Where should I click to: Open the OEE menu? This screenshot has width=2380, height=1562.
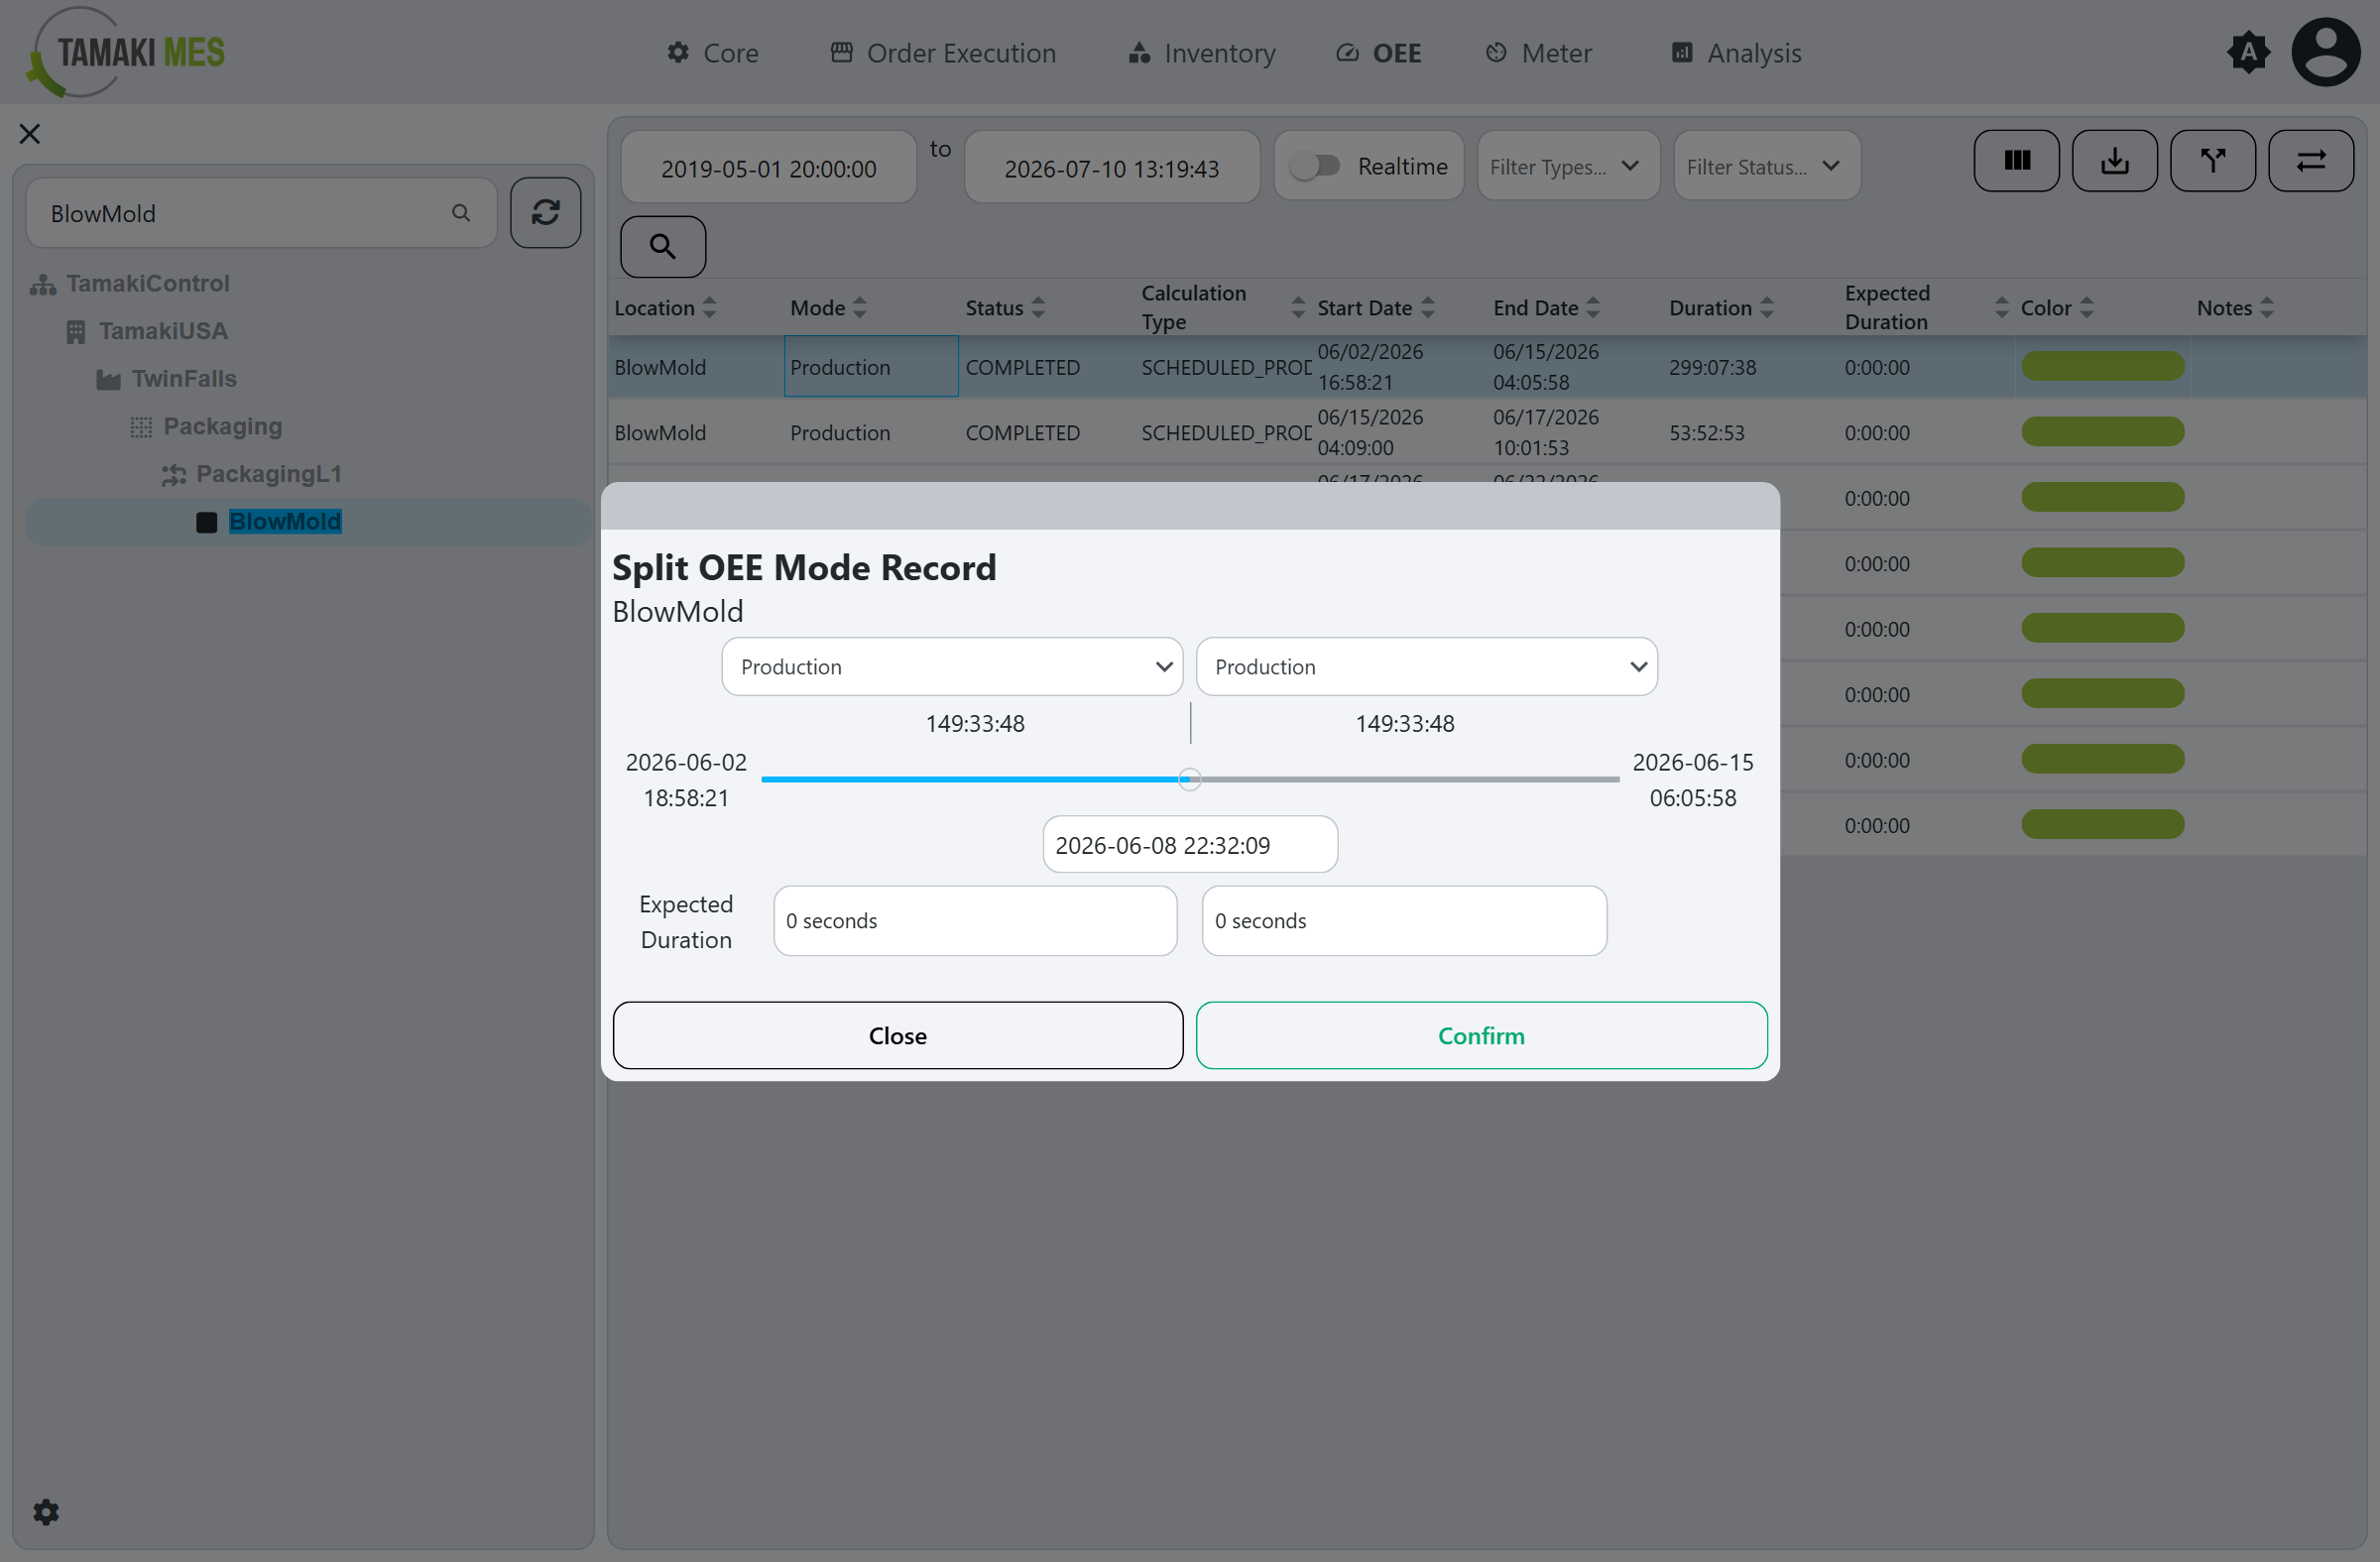(x=1378, y=53)
